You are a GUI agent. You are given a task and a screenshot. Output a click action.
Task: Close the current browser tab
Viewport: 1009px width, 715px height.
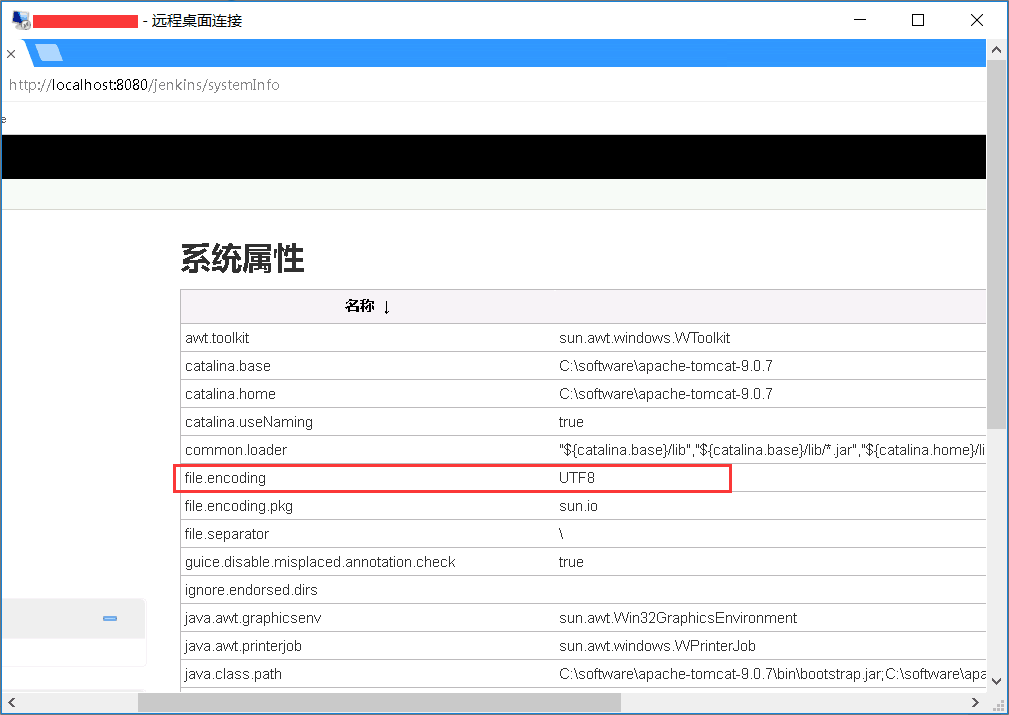pyautogui.click(x=10, y=54)
